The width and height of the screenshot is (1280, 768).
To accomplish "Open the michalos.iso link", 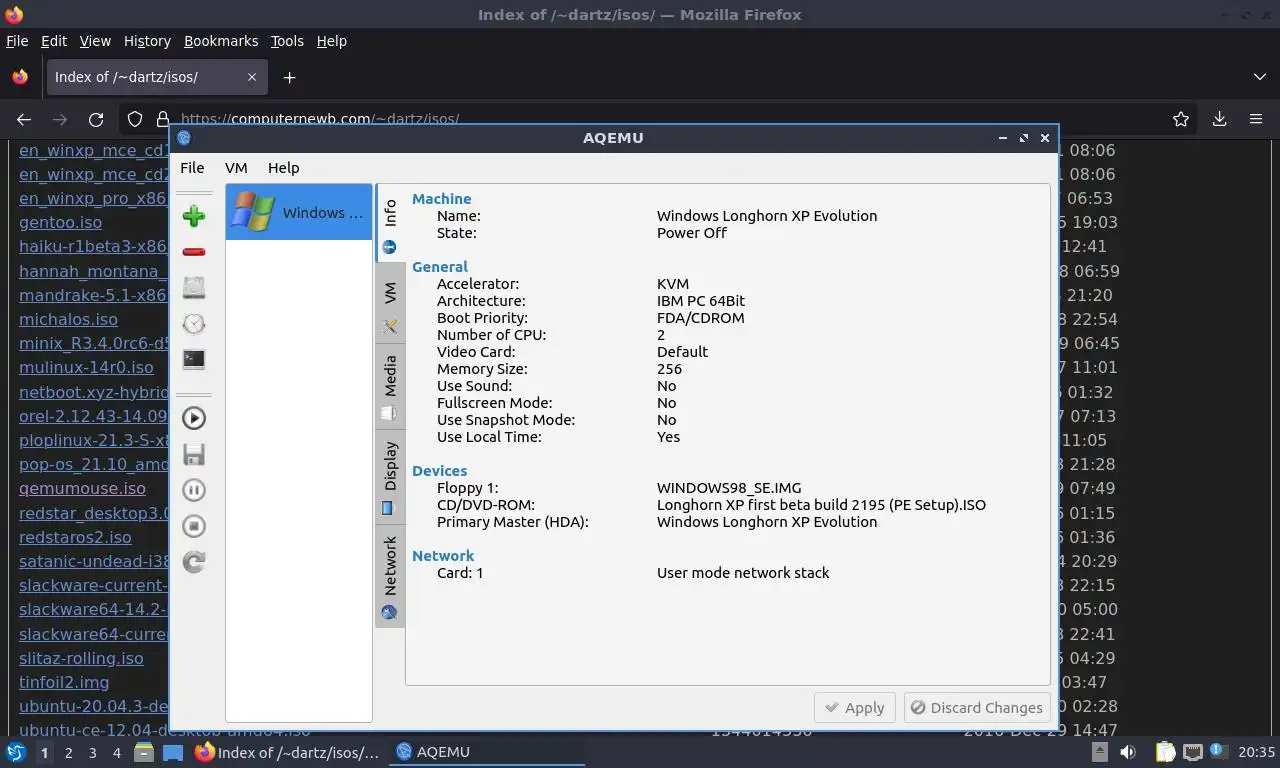I will click(x=68, y=319).
